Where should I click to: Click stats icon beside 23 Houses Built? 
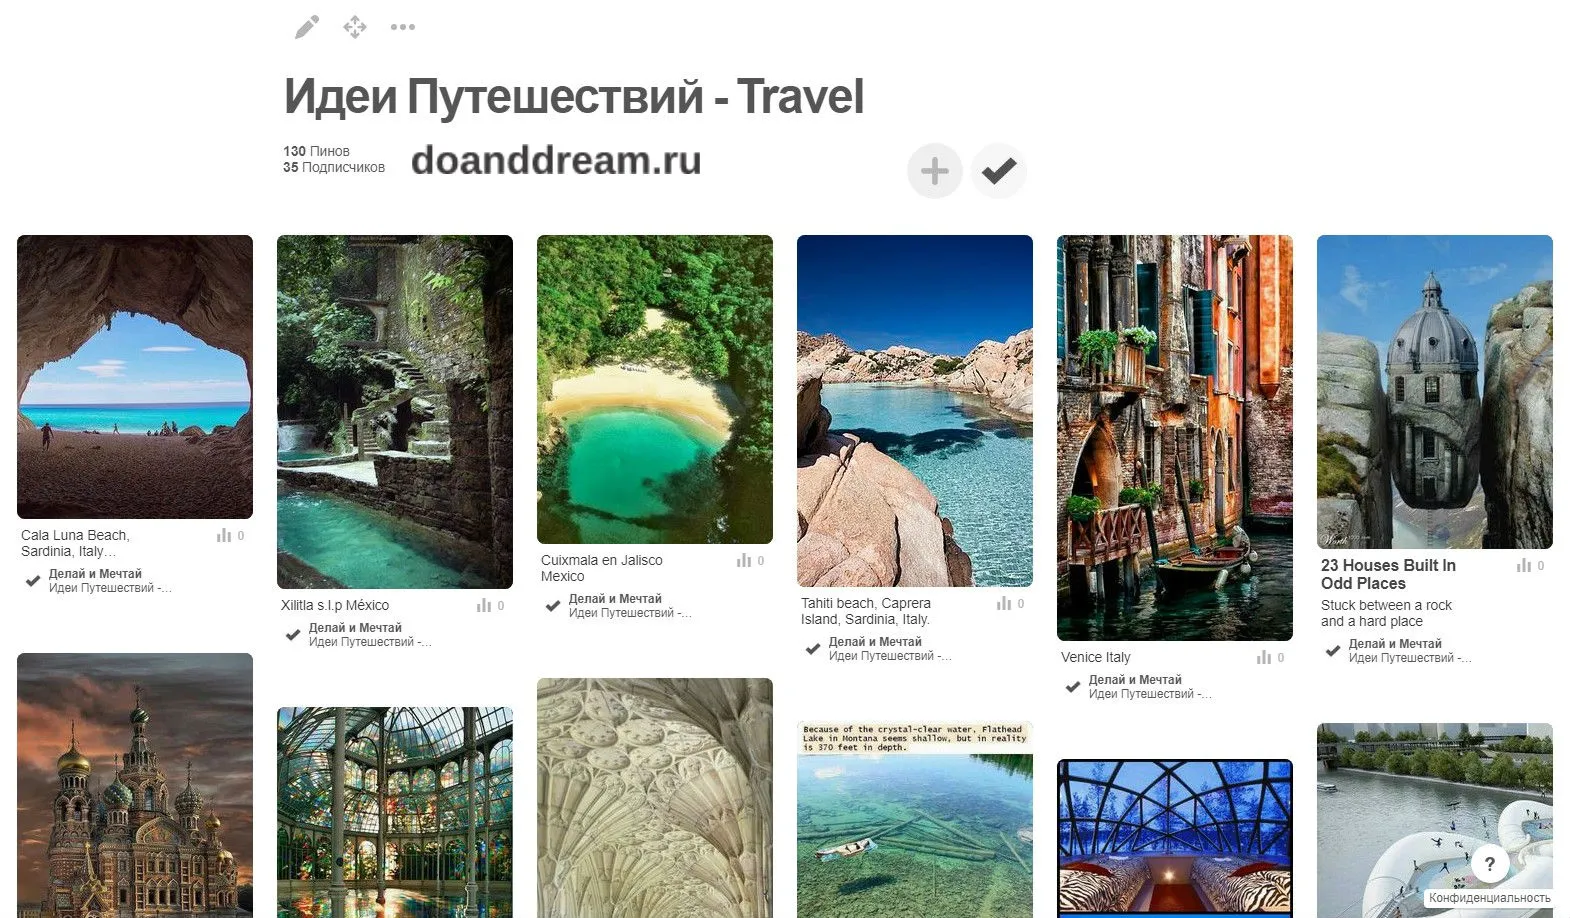click(1524, 566)
